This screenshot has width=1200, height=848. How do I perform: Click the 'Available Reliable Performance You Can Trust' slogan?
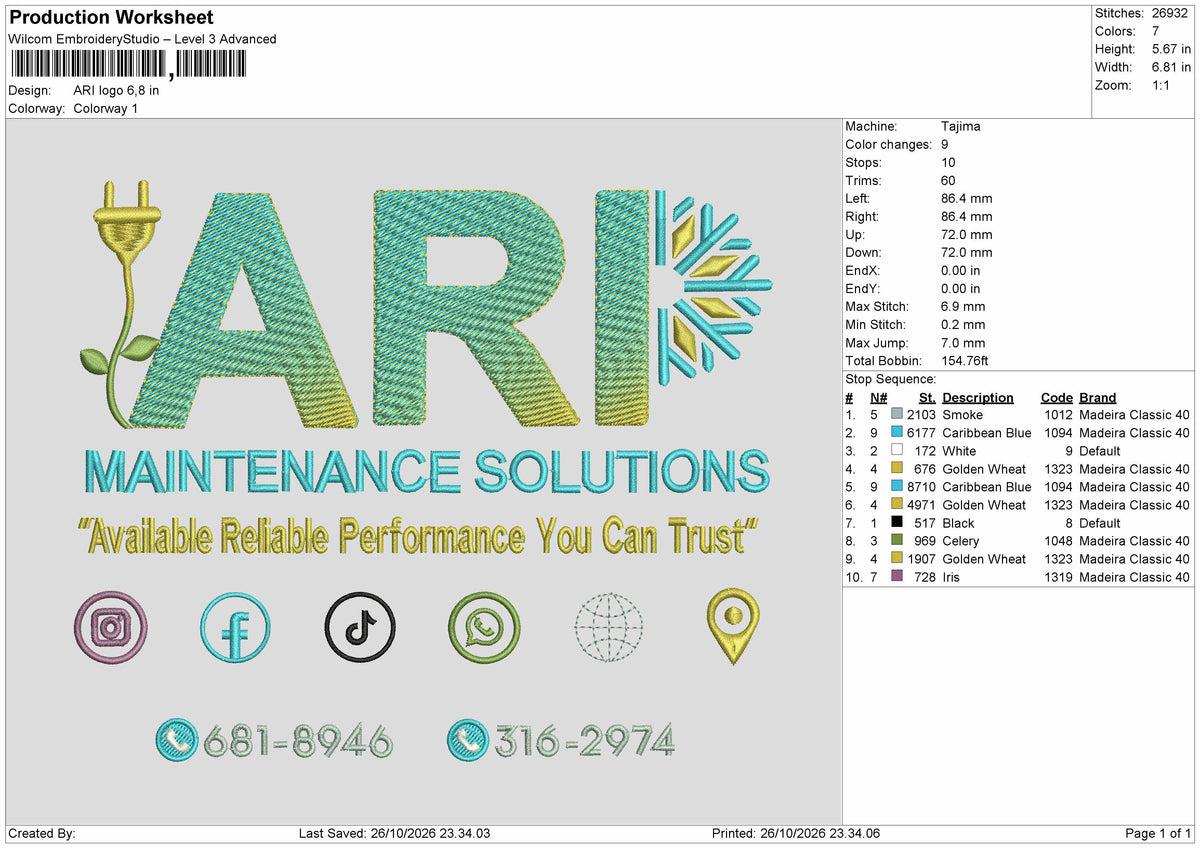[418, 536]
